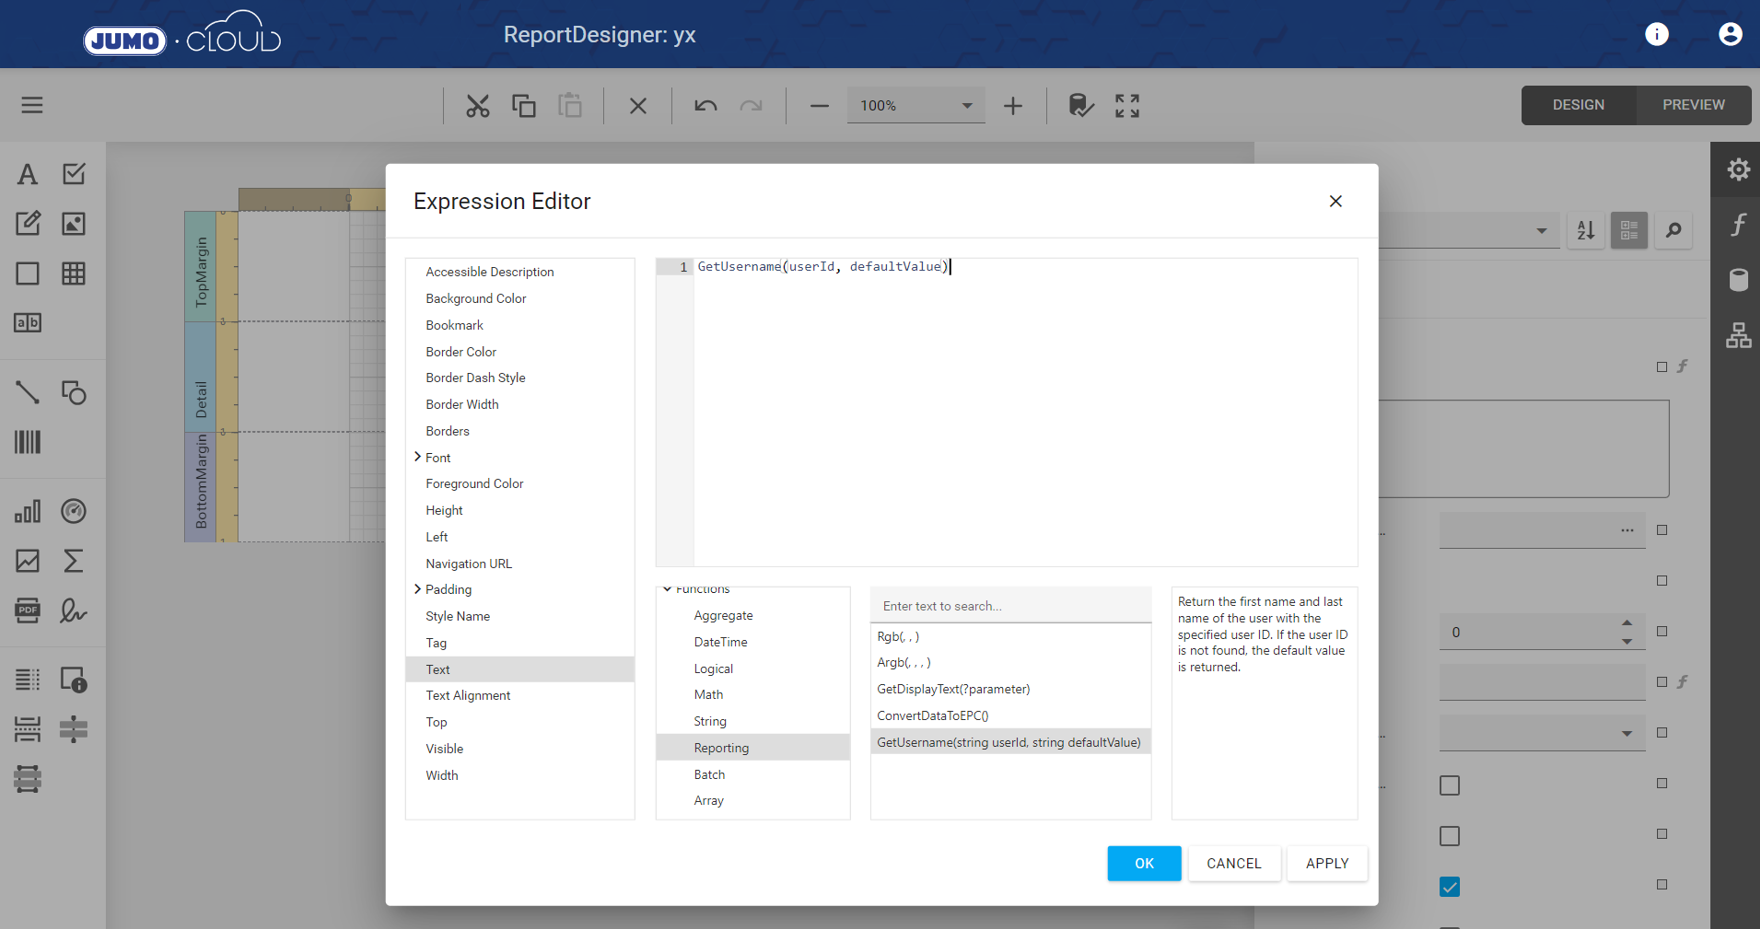Select the Chart tool in the toolbox
This screenshot has height=929, width=1760.
click(x=27, y=512)
